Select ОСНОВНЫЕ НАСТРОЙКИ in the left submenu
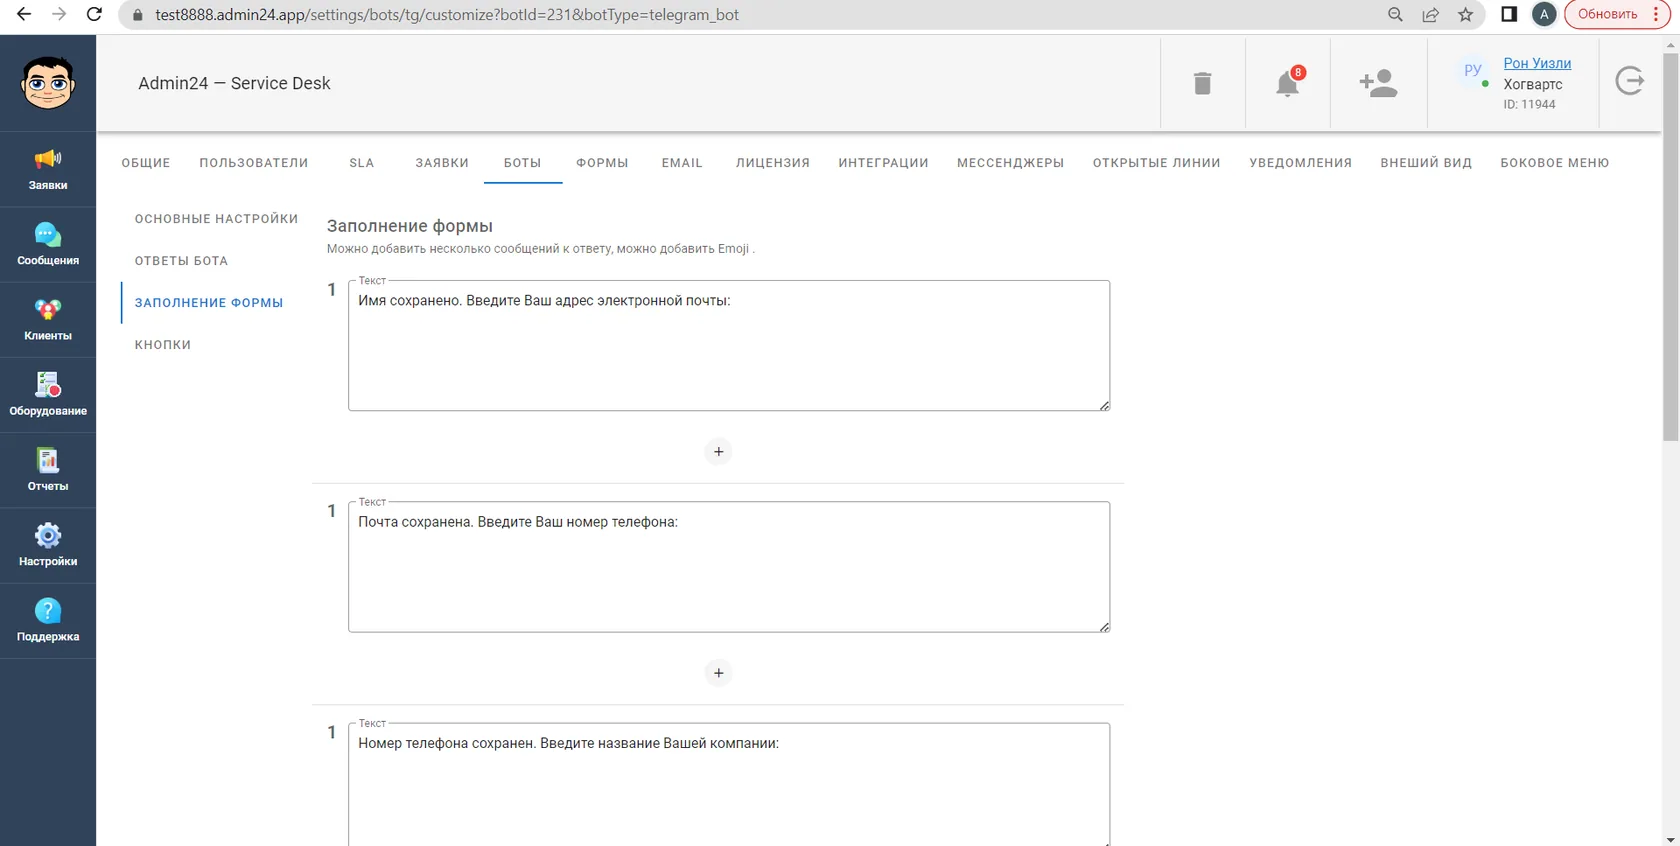Viewport: 1680px width, 846px height. coord(217,219)
